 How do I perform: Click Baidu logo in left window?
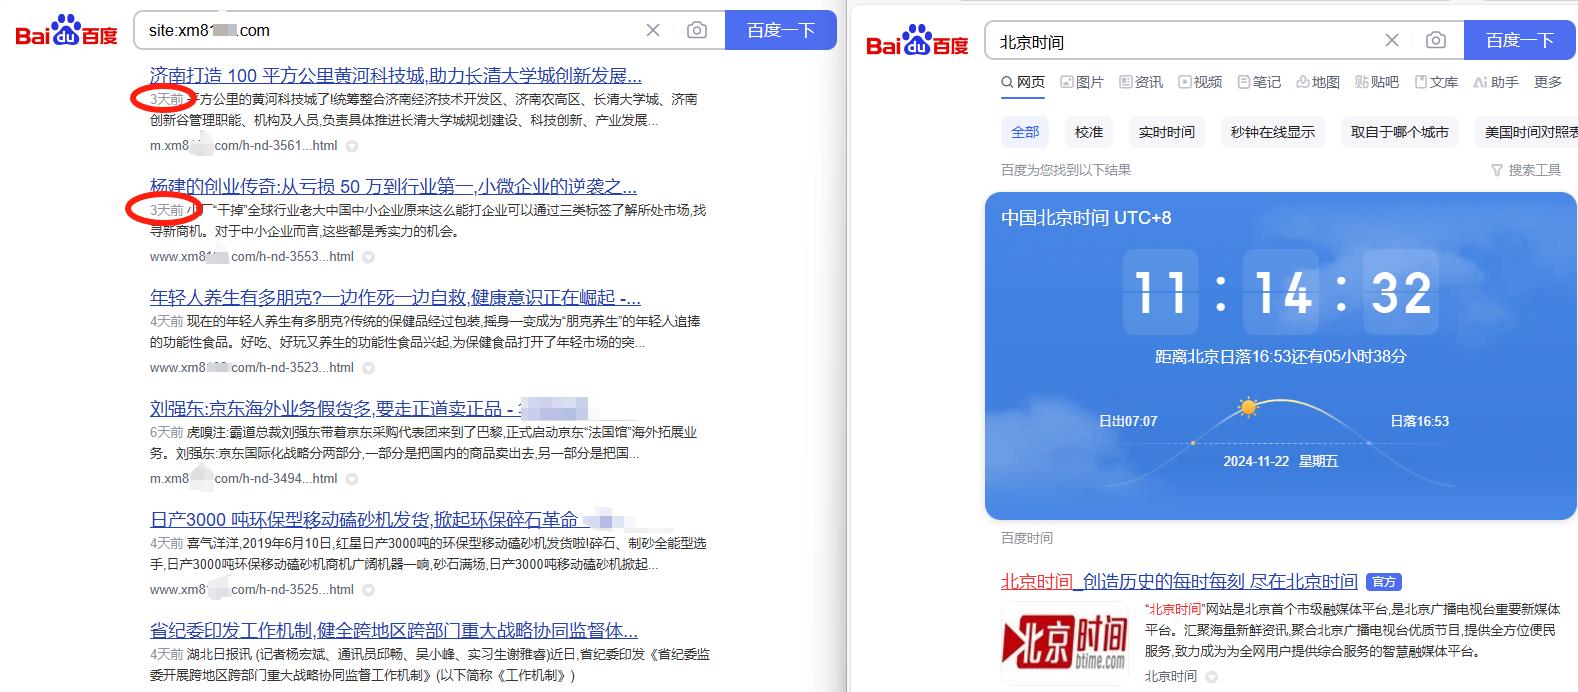(x=67, y=30)
